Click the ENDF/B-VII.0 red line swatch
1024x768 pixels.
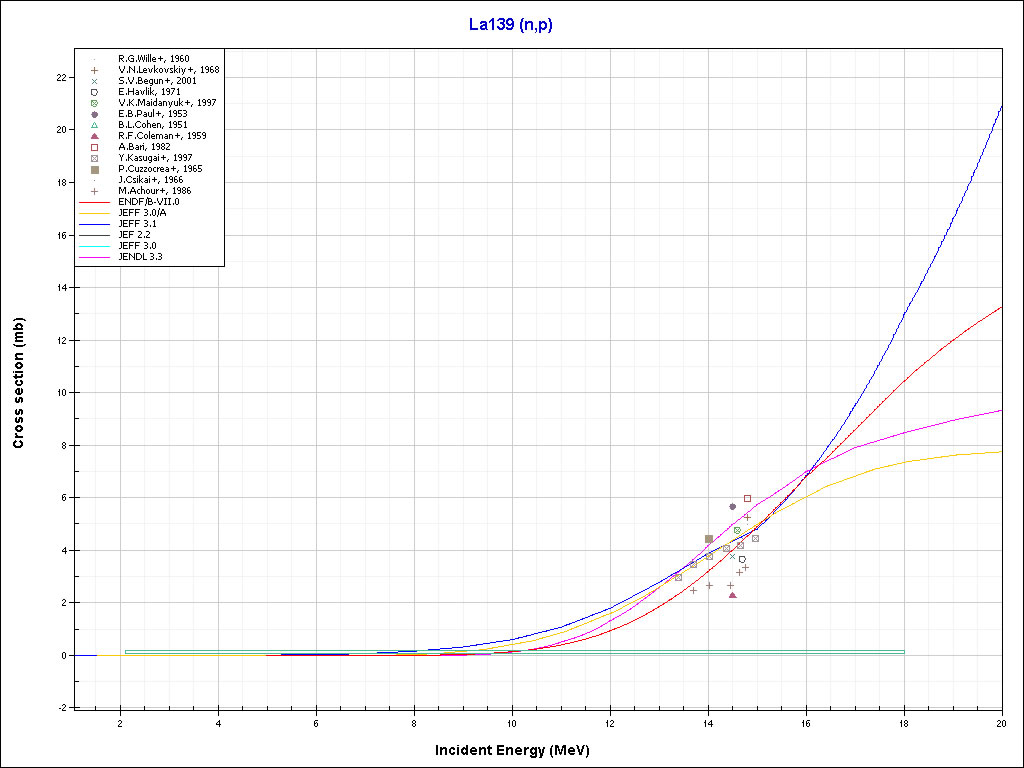click(x=94, y=202)
